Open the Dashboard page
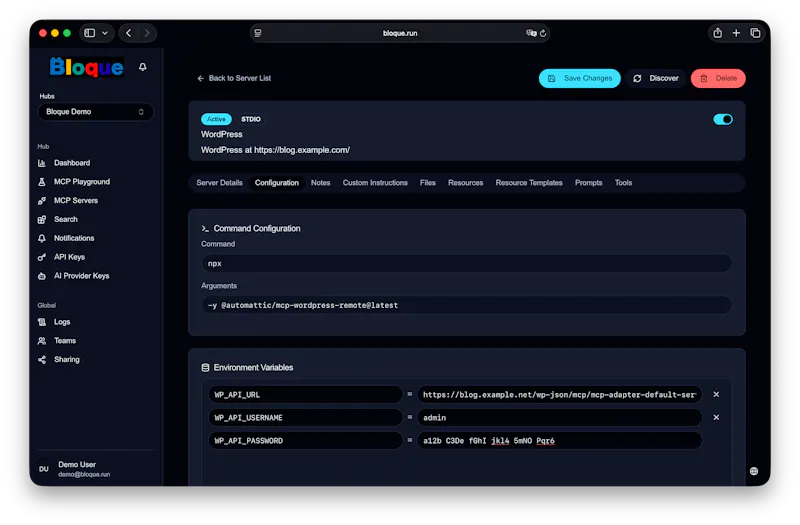This screenshot has width=800, height=525. click(72, 163)
